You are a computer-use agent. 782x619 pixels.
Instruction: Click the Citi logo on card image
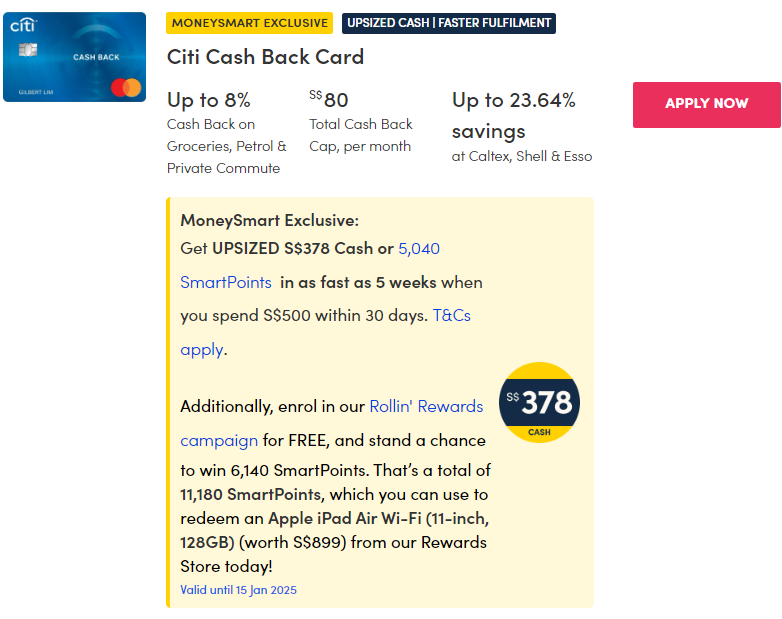(23, 25)
